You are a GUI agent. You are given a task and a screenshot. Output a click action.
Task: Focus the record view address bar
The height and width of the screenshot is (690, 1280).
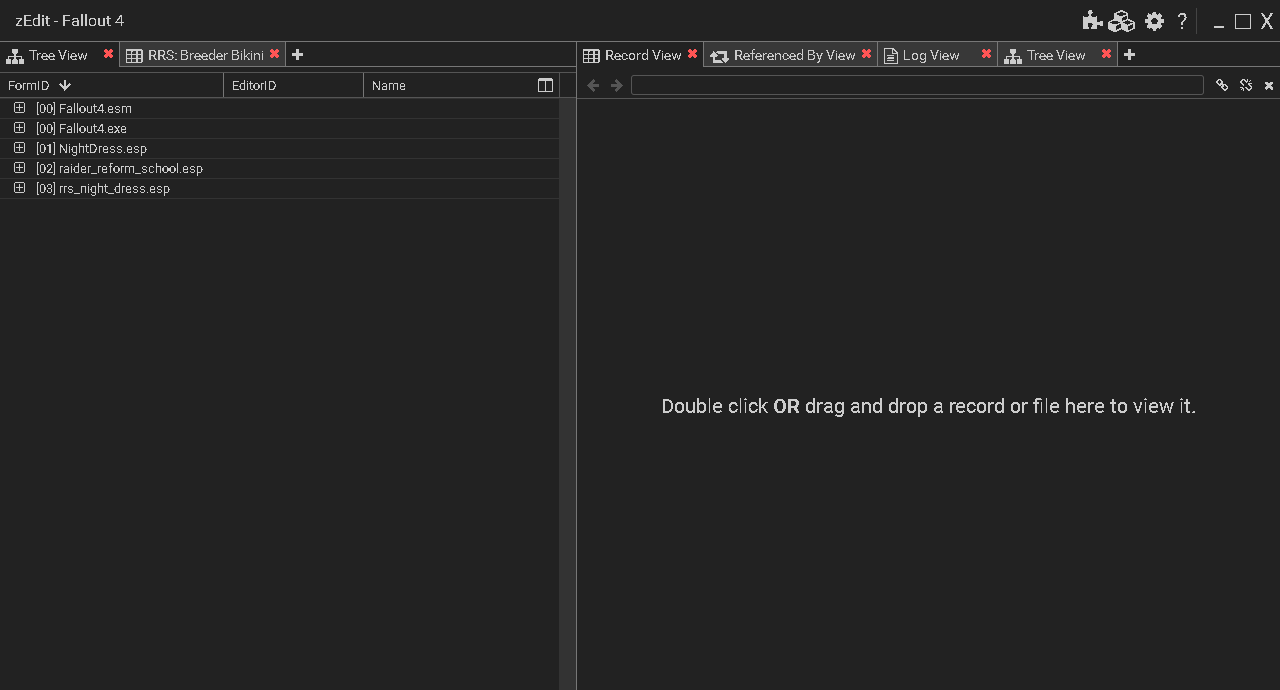tap(918, 86)
